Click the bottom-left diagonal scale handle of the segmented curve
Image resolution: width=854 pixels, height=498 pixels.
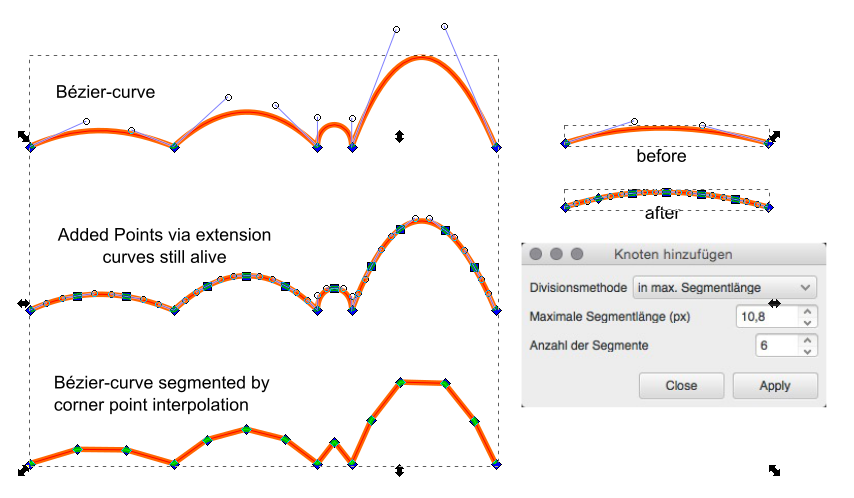point(24,469)
